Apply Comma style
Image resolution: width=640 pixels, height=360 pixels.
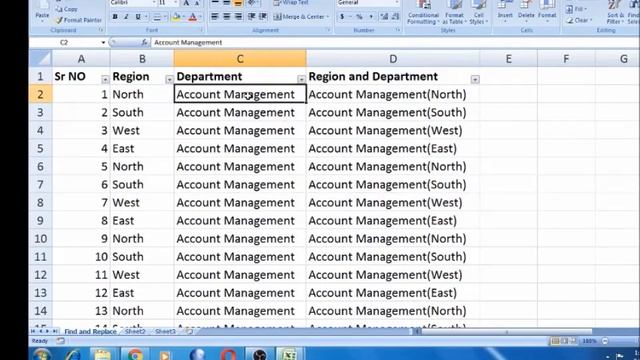371,17
